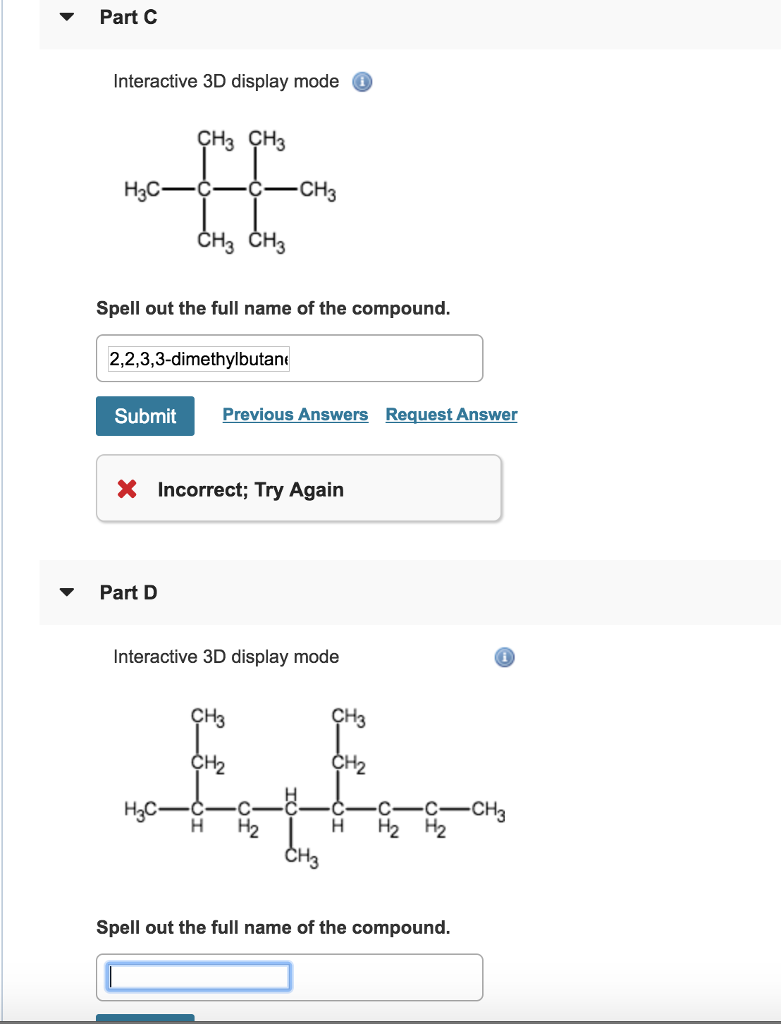The image size is (781, 1024).
Task: Click the Part C molecule structure diagram
Action: [x=231, y=191]
